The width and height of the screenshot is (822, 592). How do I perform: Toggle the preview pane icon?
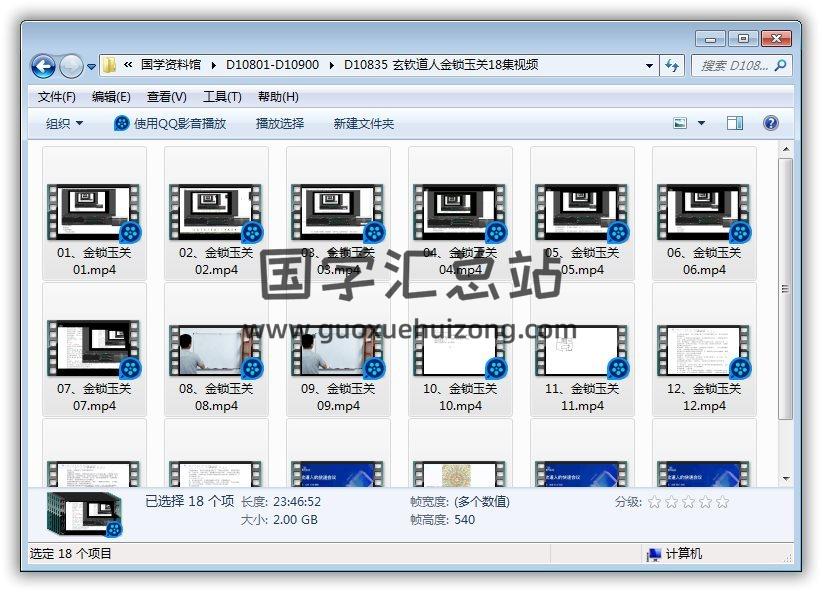(x=735, y=123)
